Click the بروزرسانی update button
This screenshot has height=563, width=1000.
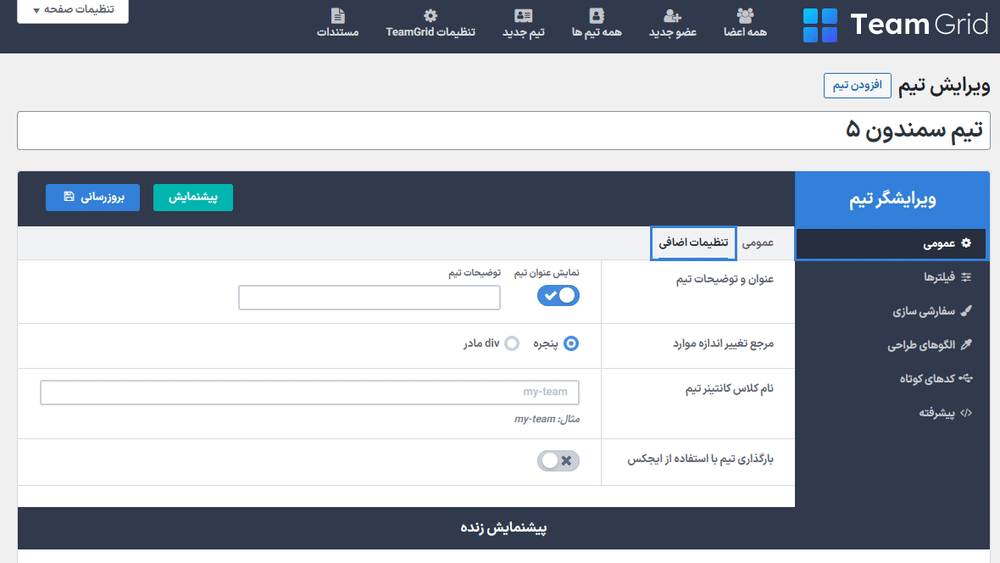pos(93,197)
